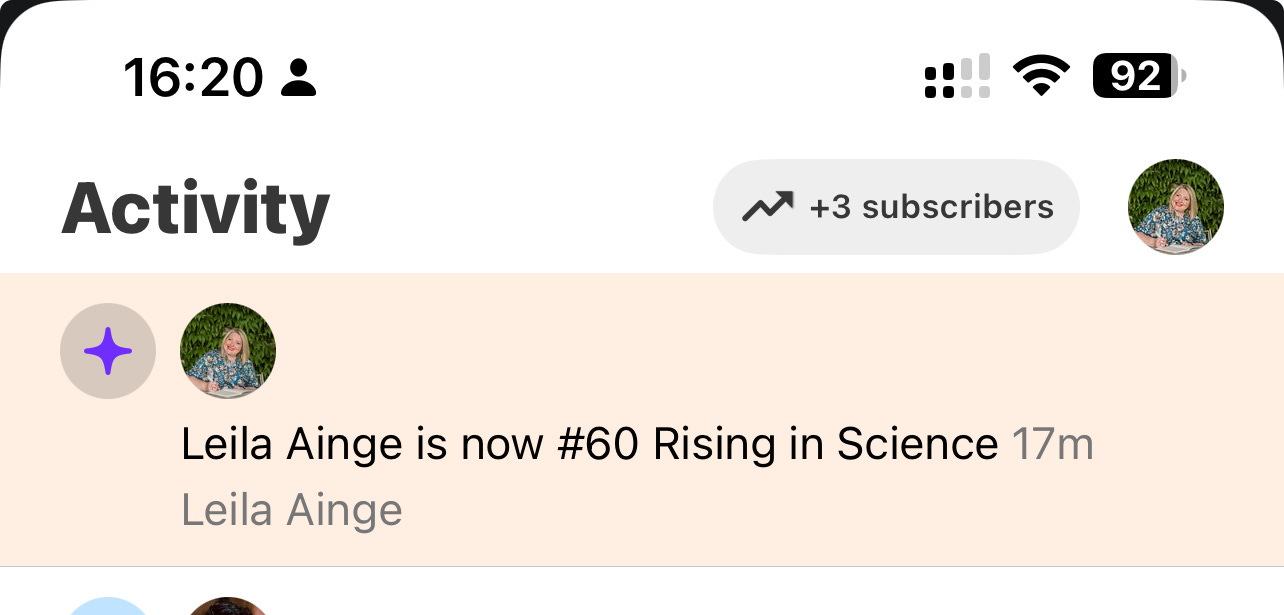Tap the "subscribers" word in the pill

pos(958,207)
